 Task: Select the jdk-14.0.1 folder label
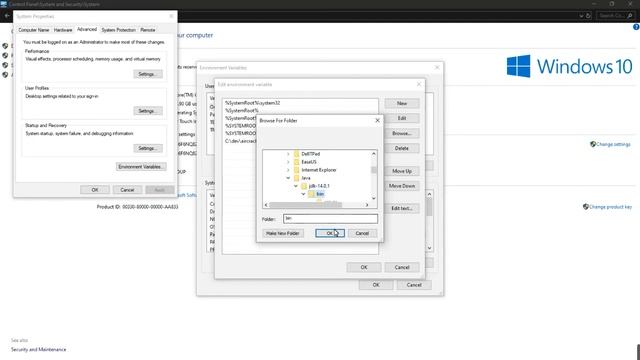click(x=319, y=186)
